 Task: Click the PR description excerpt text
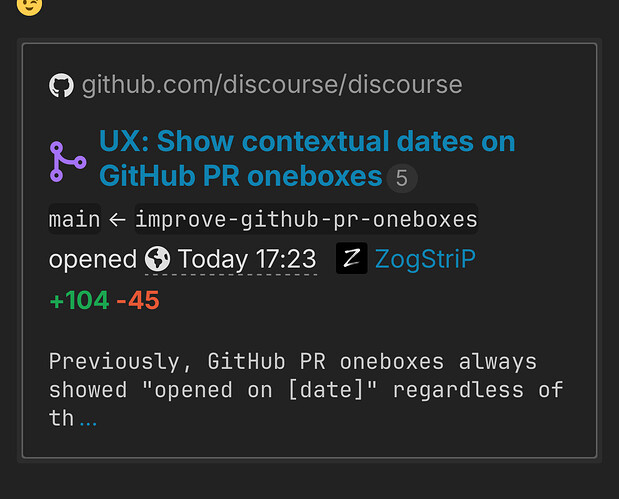pos(306,389)
